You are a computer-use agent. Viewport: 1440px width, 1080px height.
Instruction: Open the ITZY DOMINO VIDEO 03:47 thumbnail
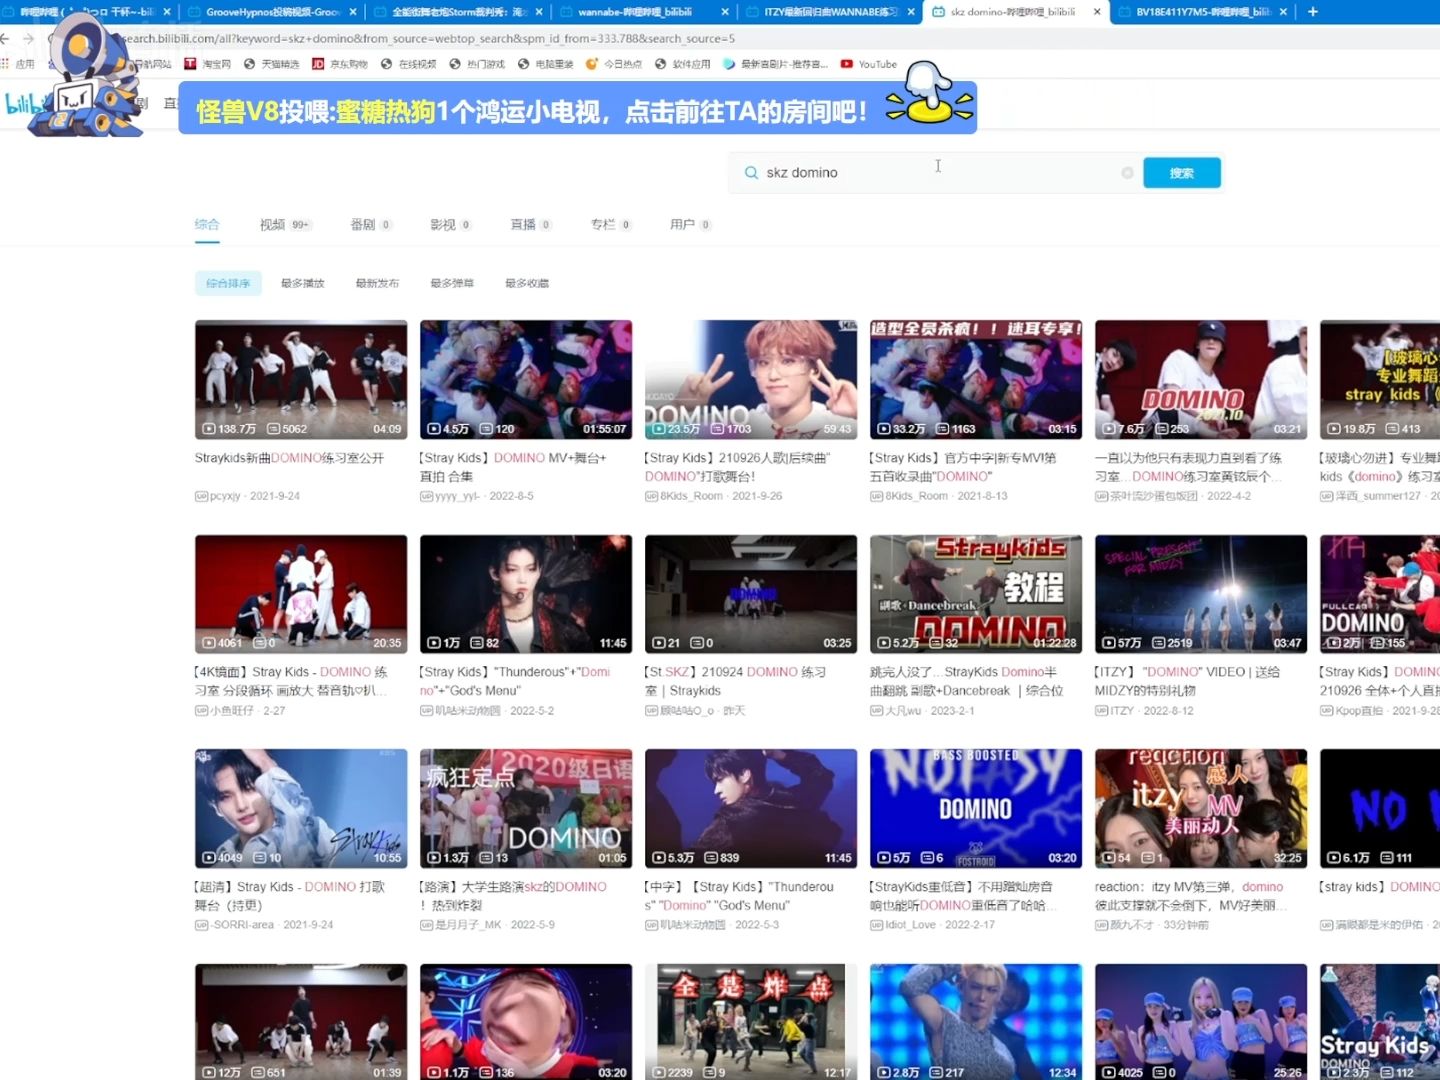[x=1201, y=594]
